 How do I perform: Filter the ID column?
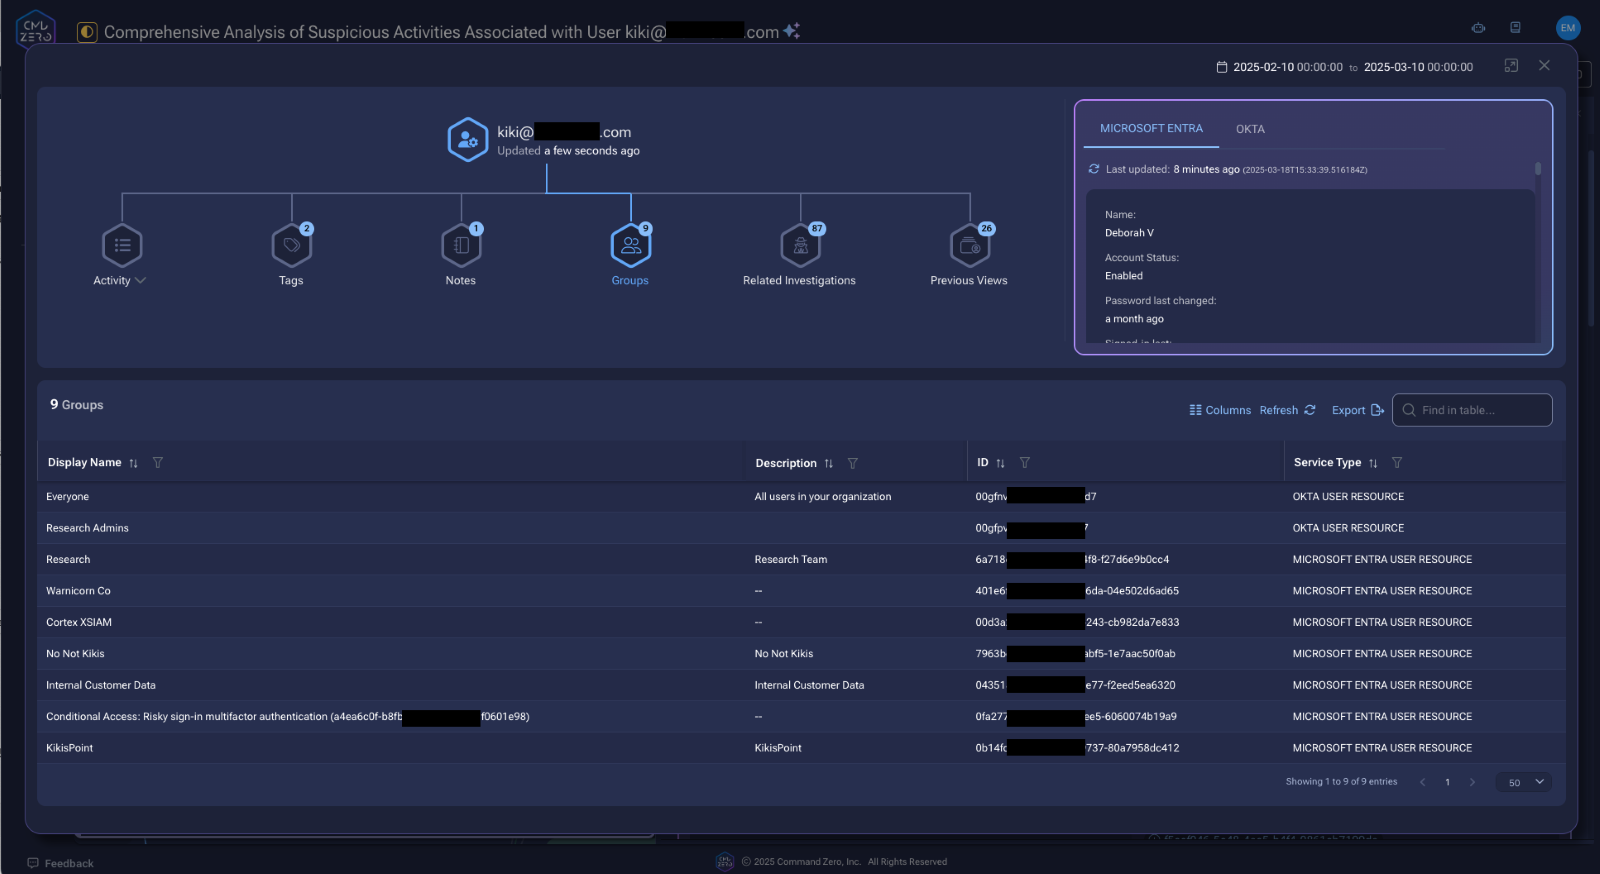(1025, 463)
